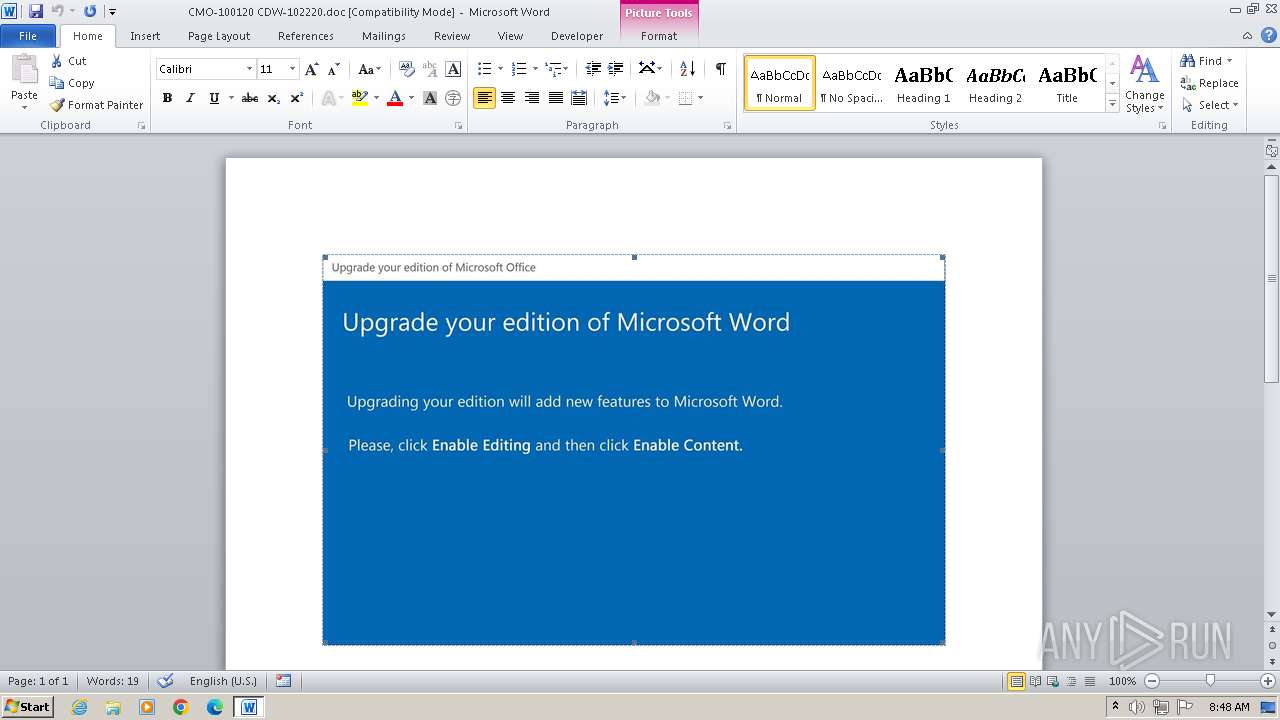The height and width of the screenshot is (720, 1280).
Task: Click the Increase Indent icon
Action: (616, 69)
